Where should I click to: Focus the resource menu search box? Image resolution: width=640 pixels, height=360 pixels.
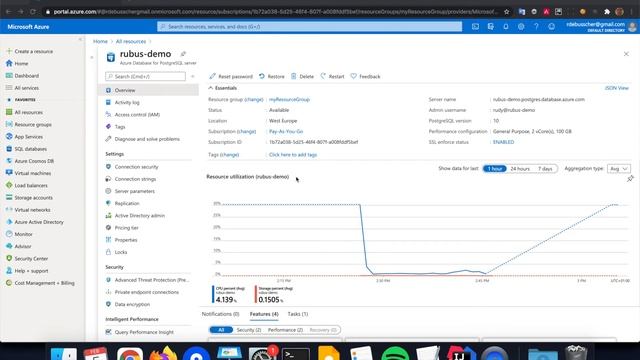tap(145, 76)
